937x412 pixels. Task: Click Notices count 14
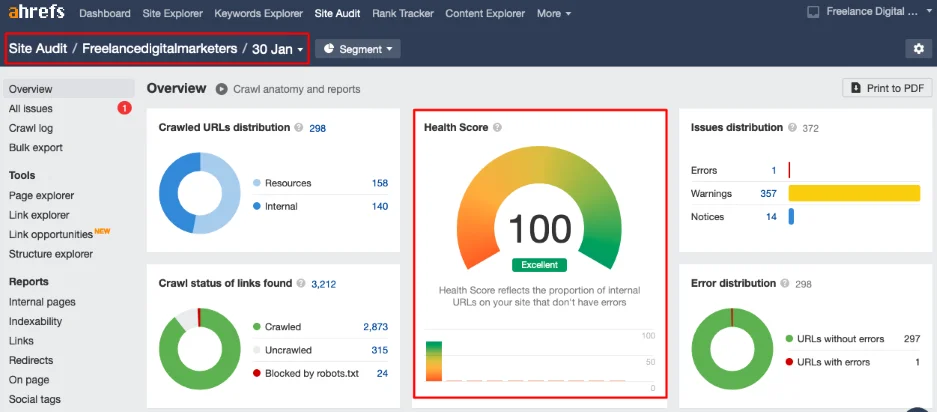pyautogui.click(x=771, y=217)
